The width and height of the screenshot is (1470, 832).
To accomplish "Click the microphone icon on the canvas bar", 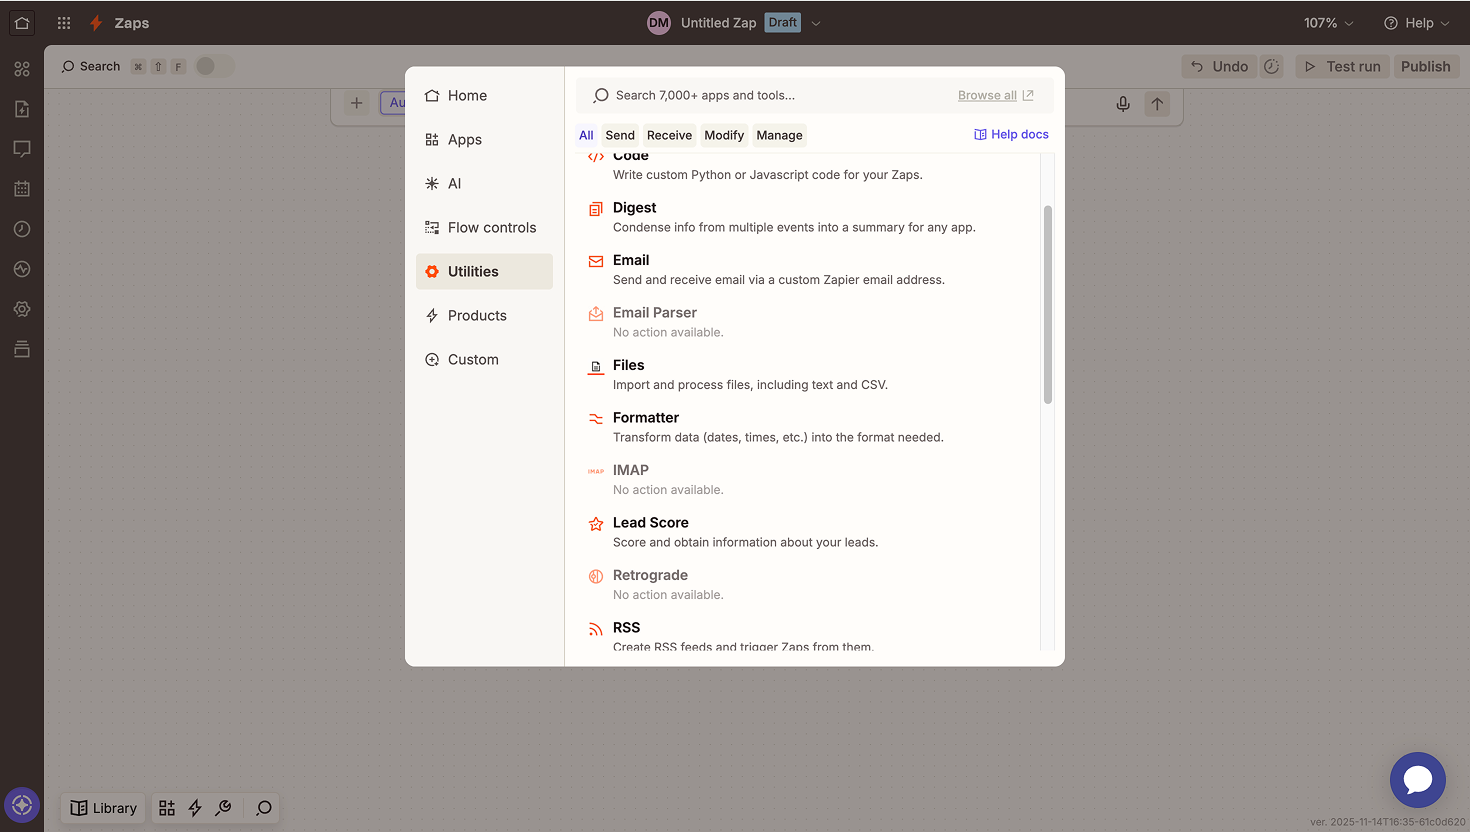I will click(1123, 104).
